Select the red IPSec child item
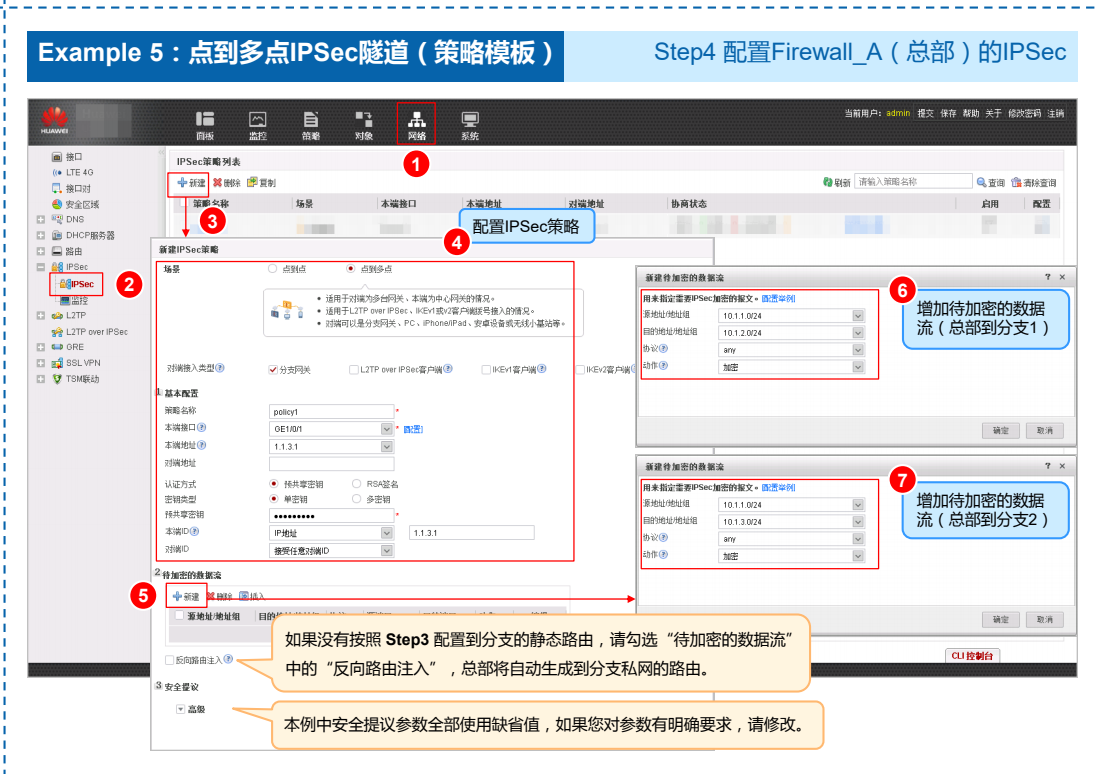 [x=77, y=284]
